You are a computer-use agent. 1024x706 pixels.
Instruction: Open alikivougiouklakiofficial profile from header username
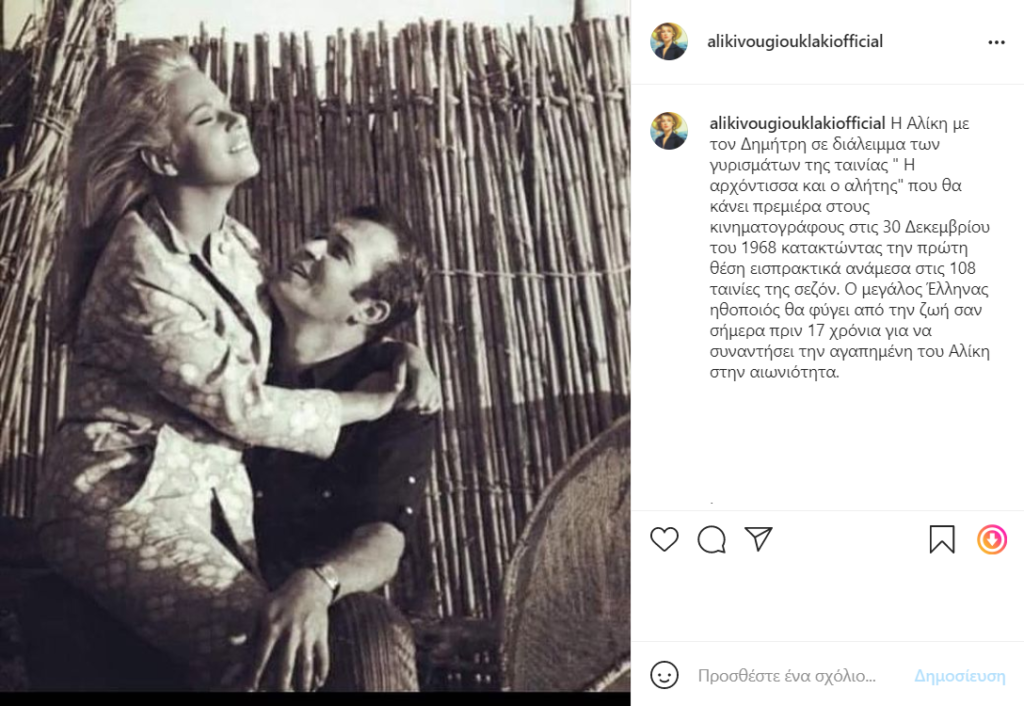[795, 41]
